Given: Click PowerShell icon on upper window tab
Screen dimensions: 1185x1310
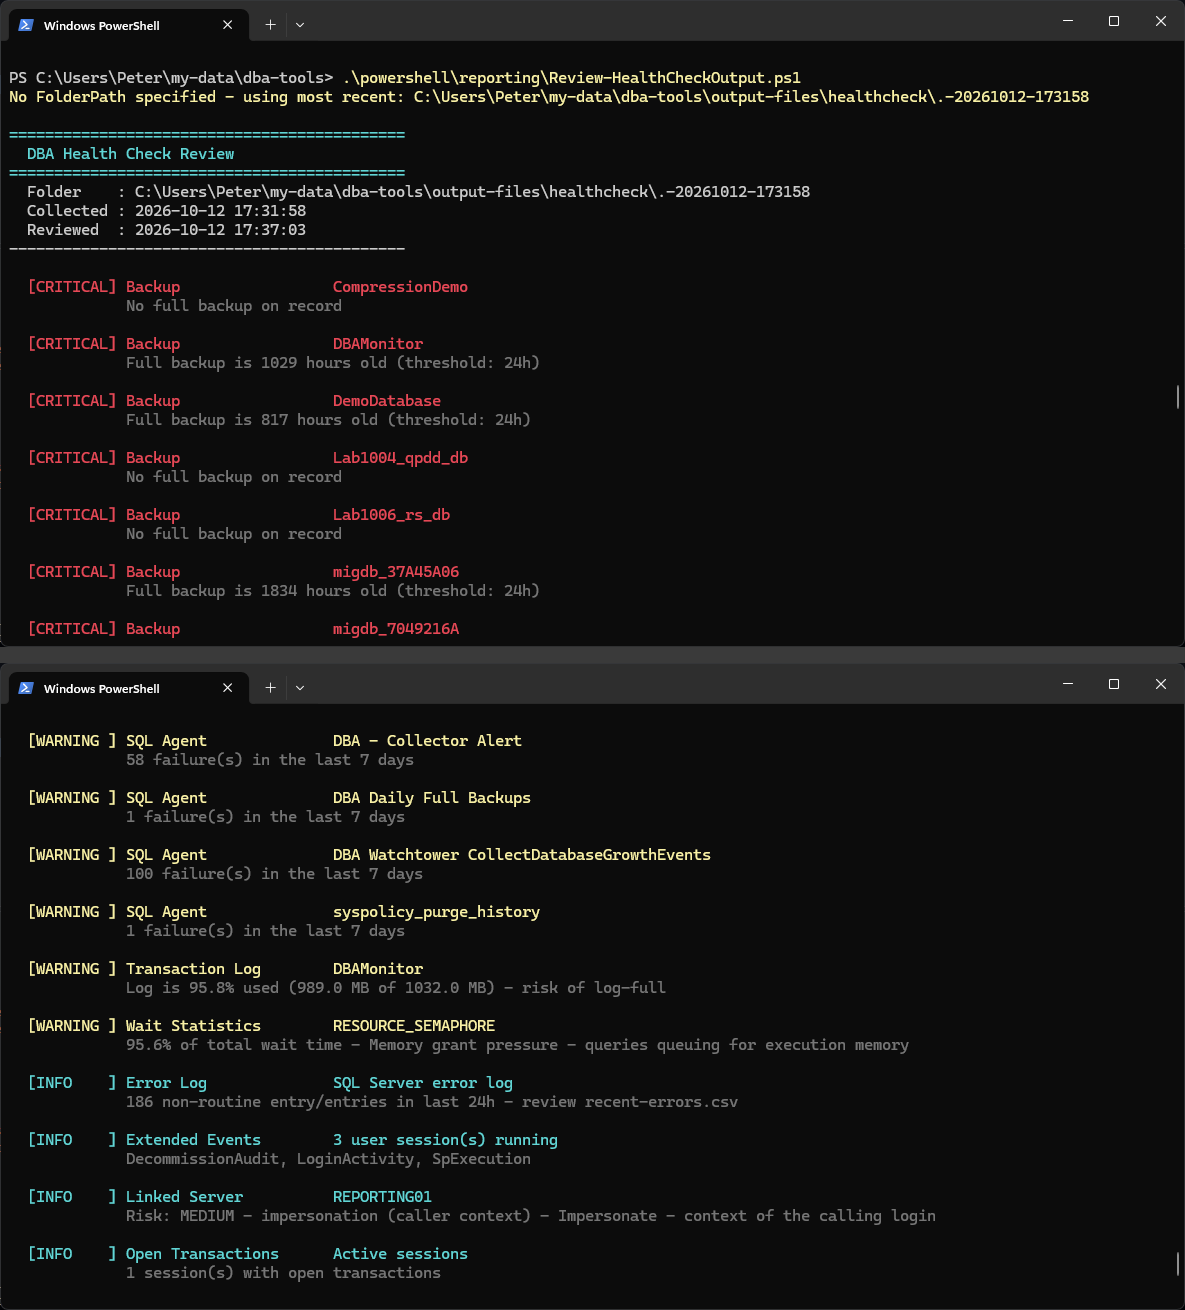Looking at the screenshot, I should 26,25.
